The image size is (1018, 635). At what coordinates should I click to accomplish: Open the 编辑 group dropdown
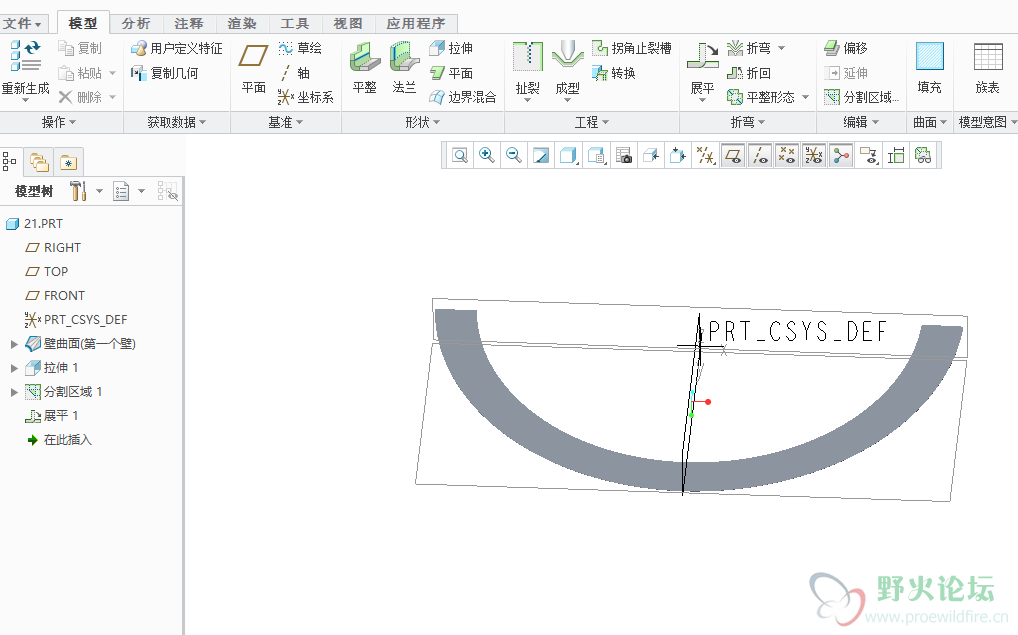(x=861, y=122)
